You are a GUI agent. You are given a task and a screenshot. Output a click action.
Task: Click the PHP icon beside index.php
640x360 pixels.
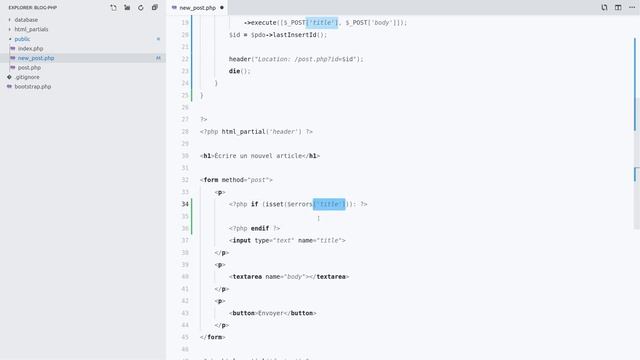(13, 48)
